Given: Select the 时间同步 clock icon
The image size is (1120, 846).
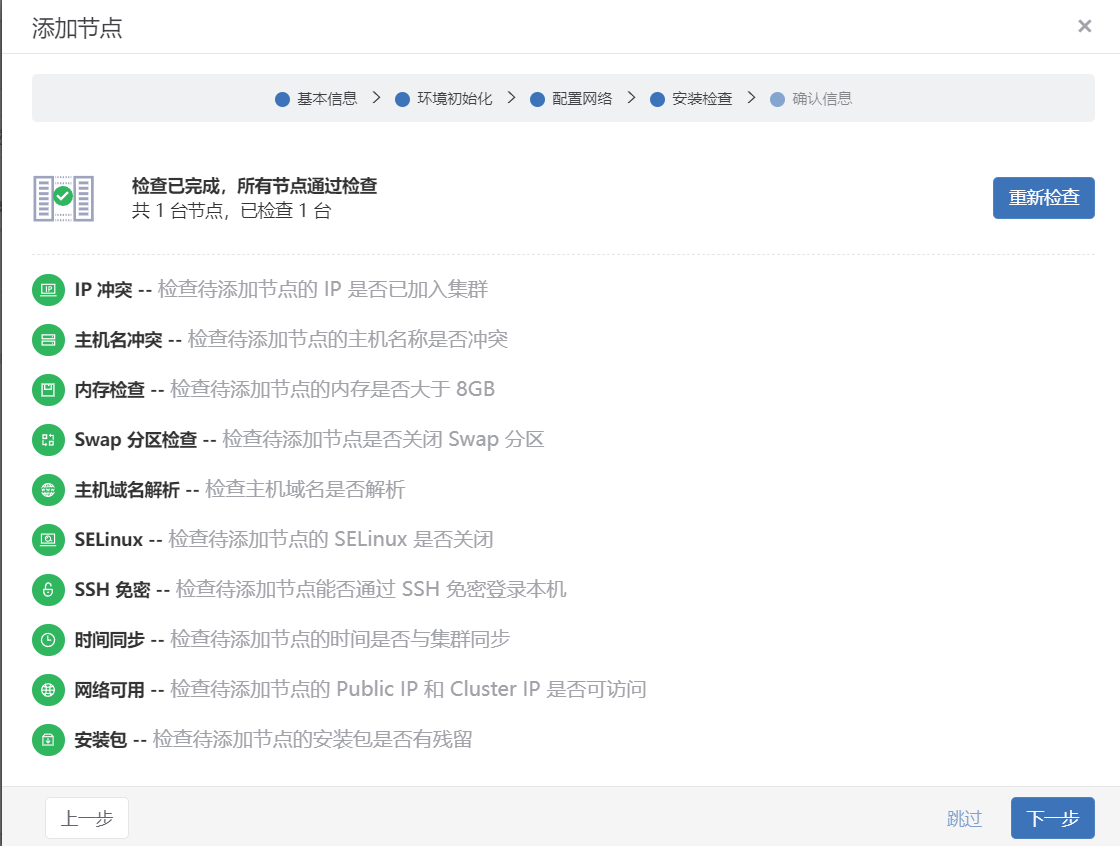Looking at the screenshot, I should point(46,639).
